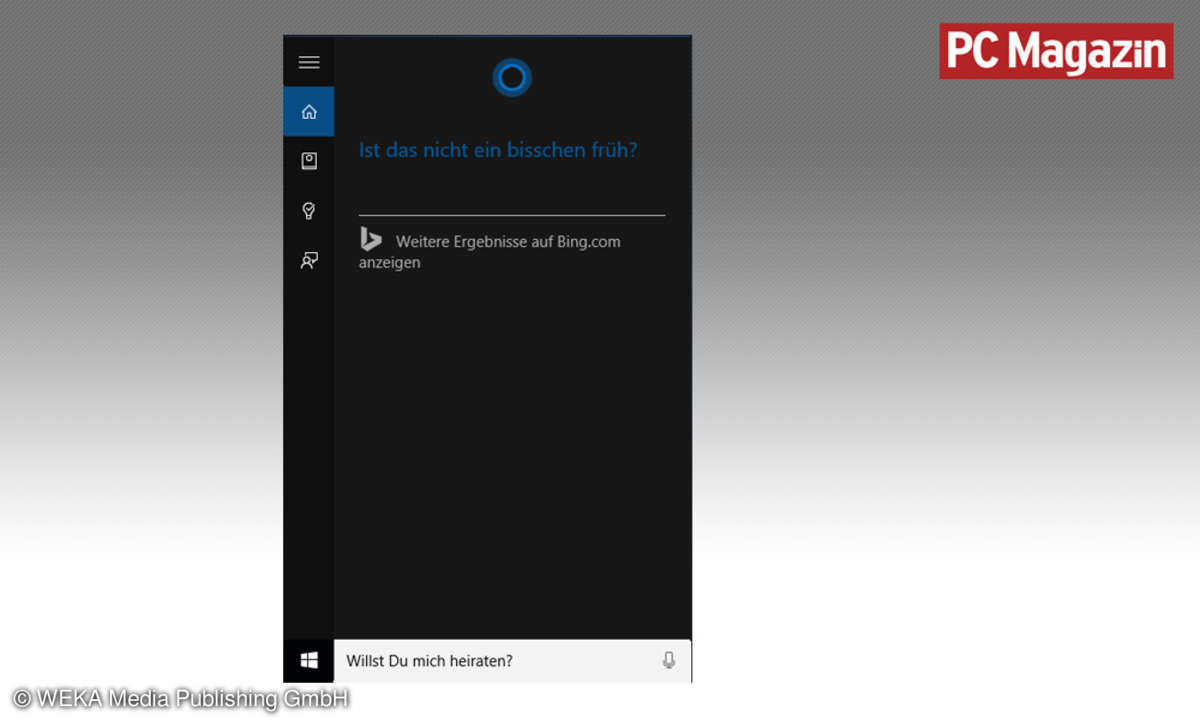Screen dimensions: 1200x720
Task: Open the Reminders lightbulb icon
Action: (309, 210)
